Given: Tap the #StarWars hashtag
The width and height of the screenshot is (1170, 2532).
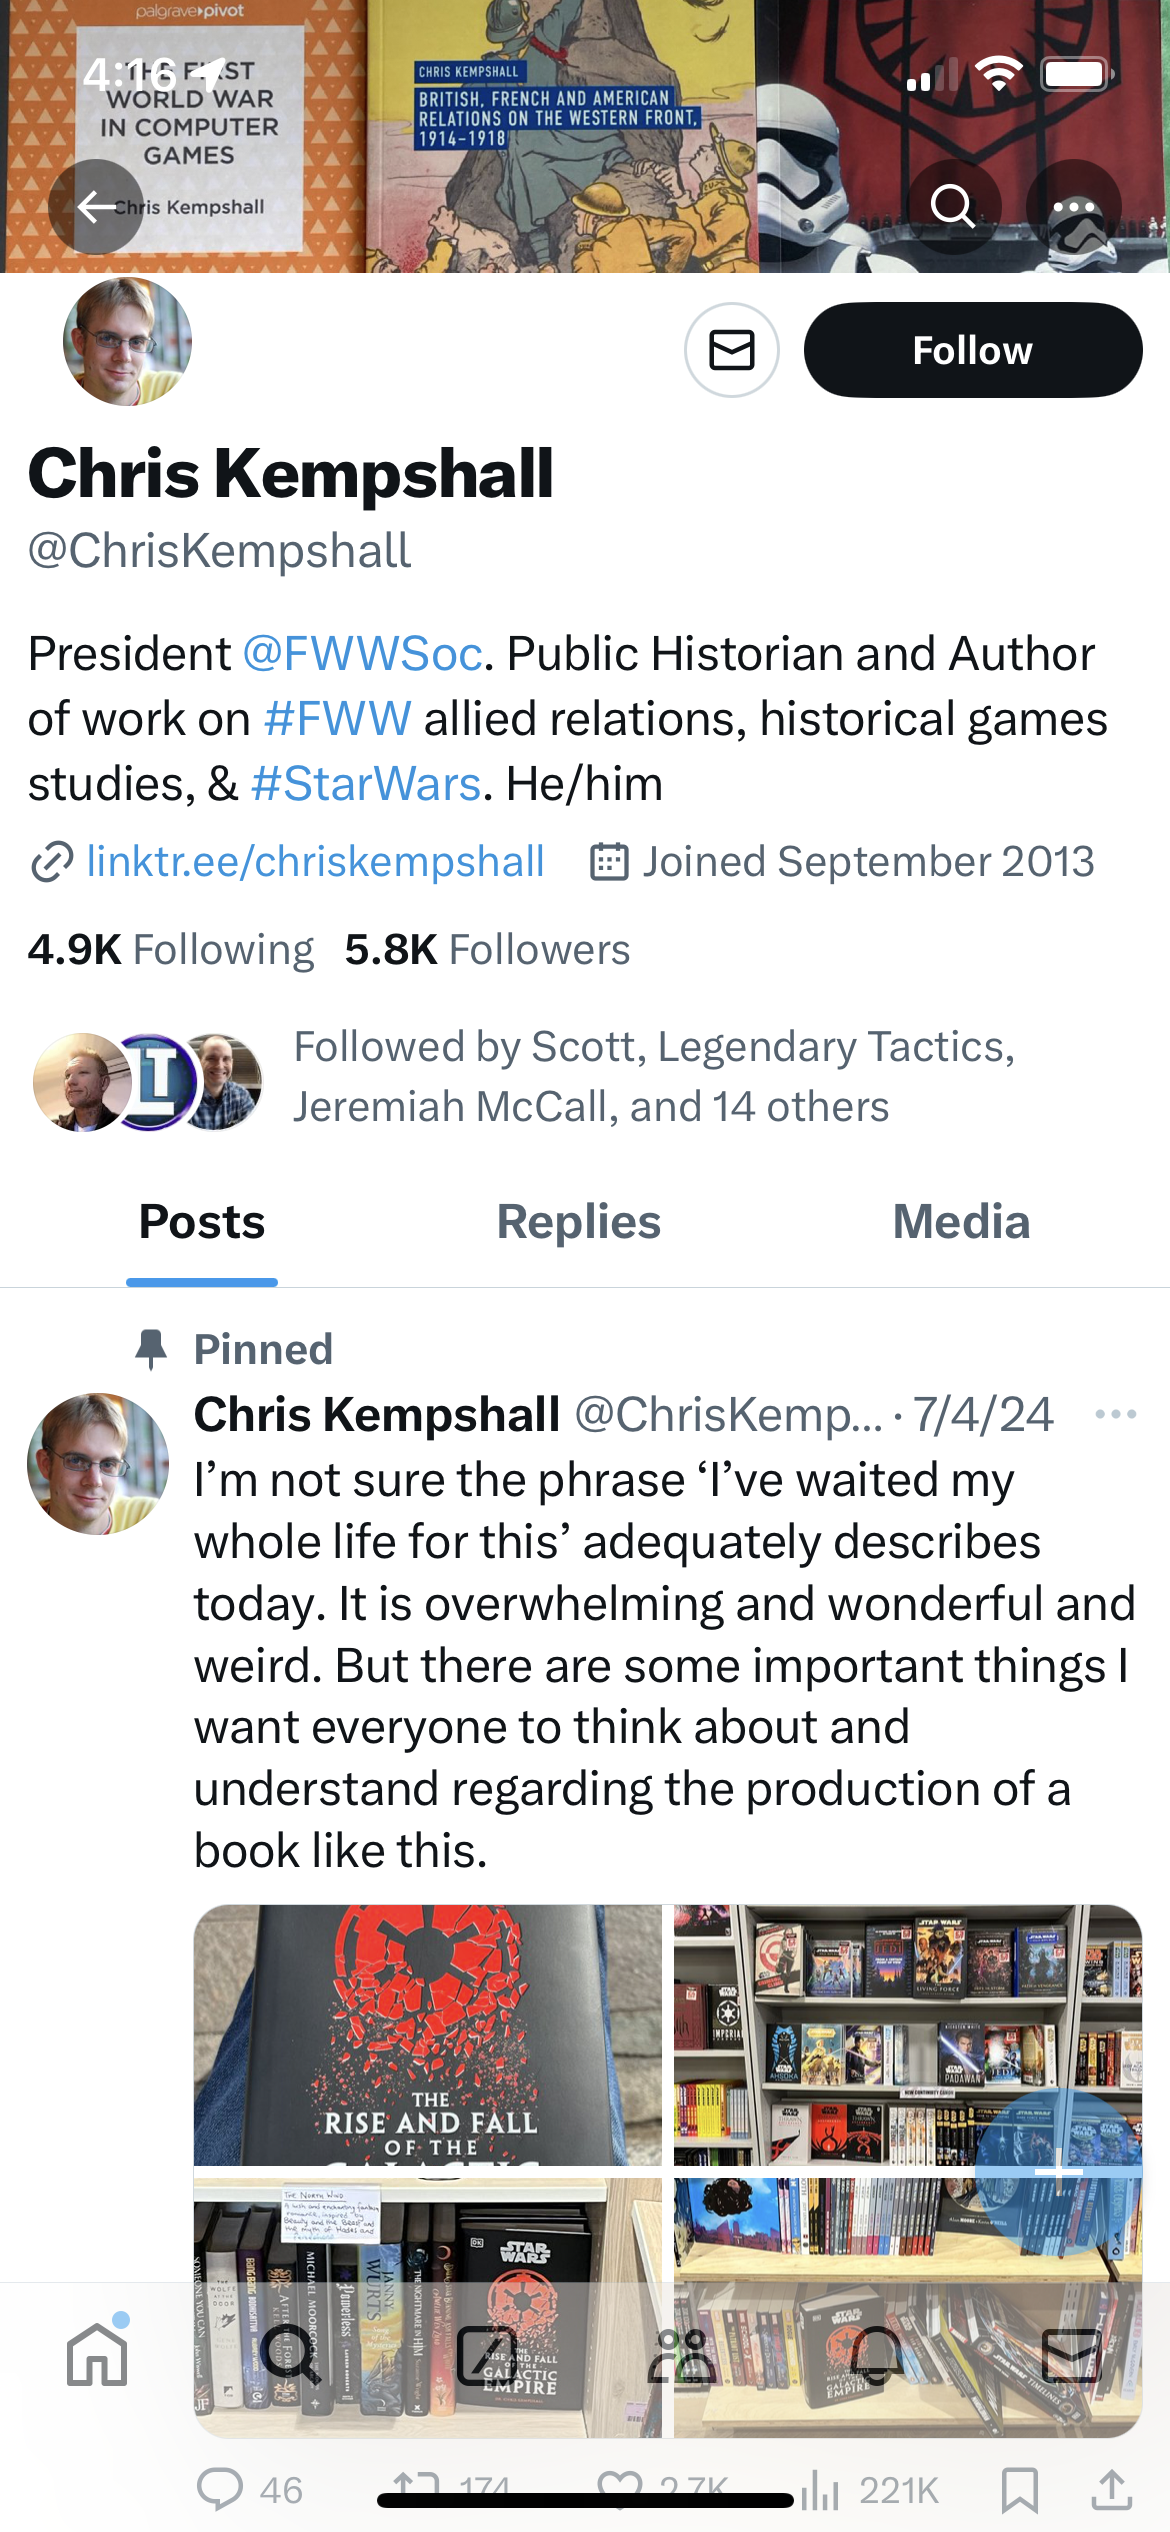Looking at the screenshot, I should (366, 784).
